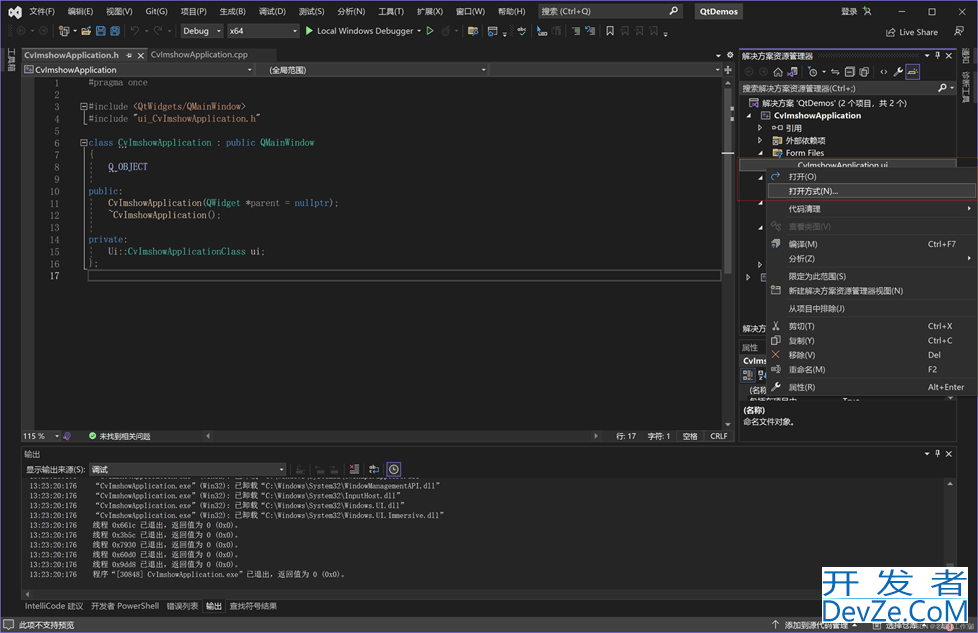Toggle Word Wrap in Output panel
The height and width of the screenshot is (633, 978).
[374, 469]
